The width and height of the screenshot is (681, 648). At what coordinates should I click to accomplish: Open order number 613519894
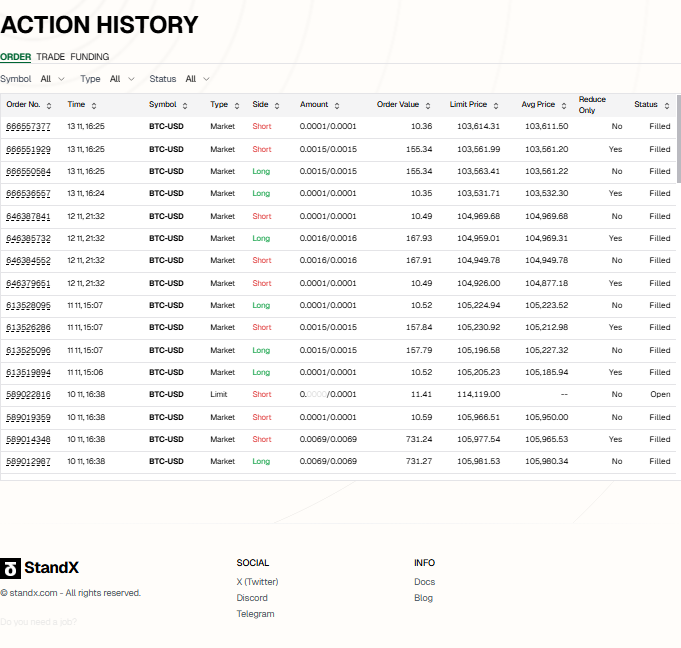pyautogui.click(x=28, y=372)
